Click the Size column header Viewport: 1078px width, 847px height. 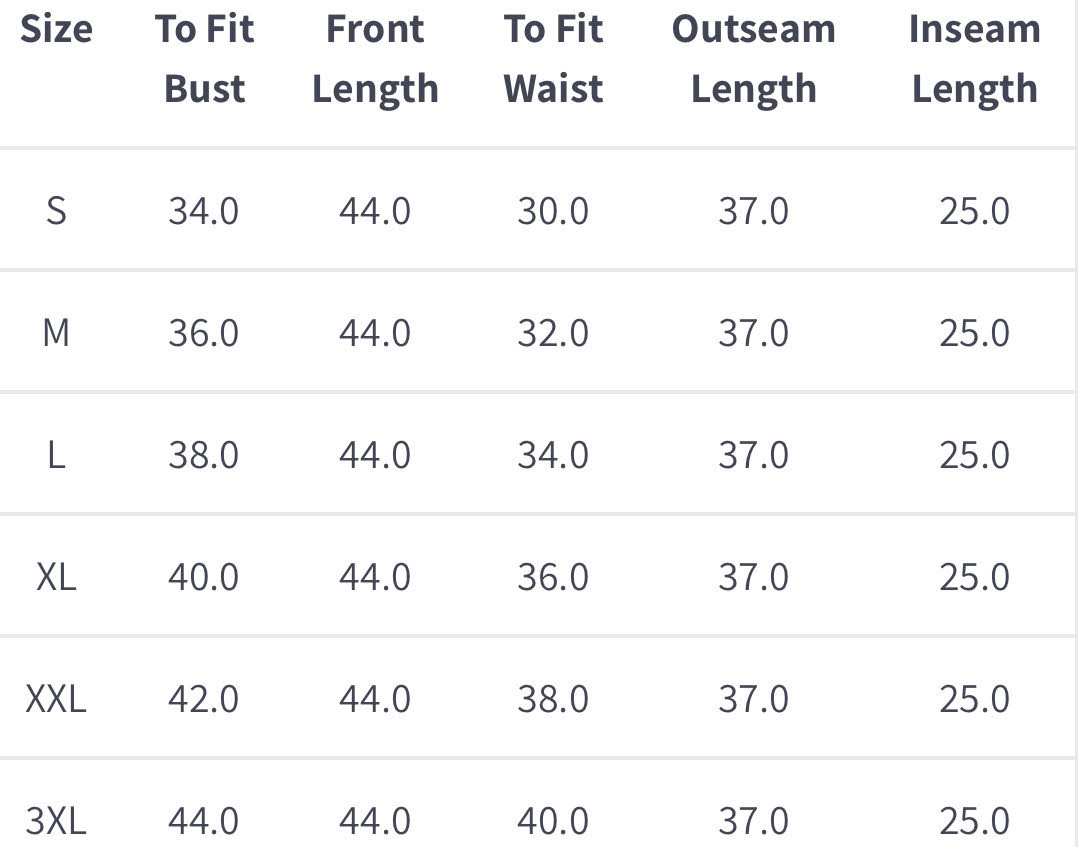(56, 30)
